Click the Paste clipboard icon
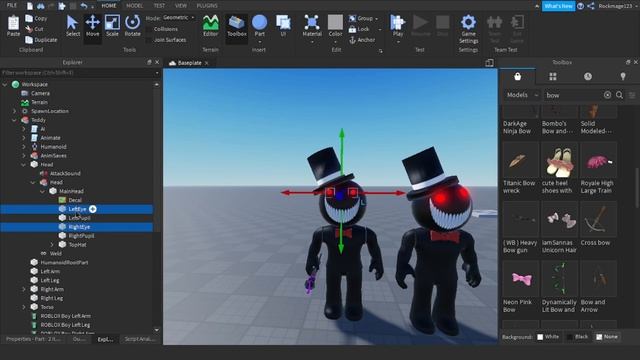 13,25
